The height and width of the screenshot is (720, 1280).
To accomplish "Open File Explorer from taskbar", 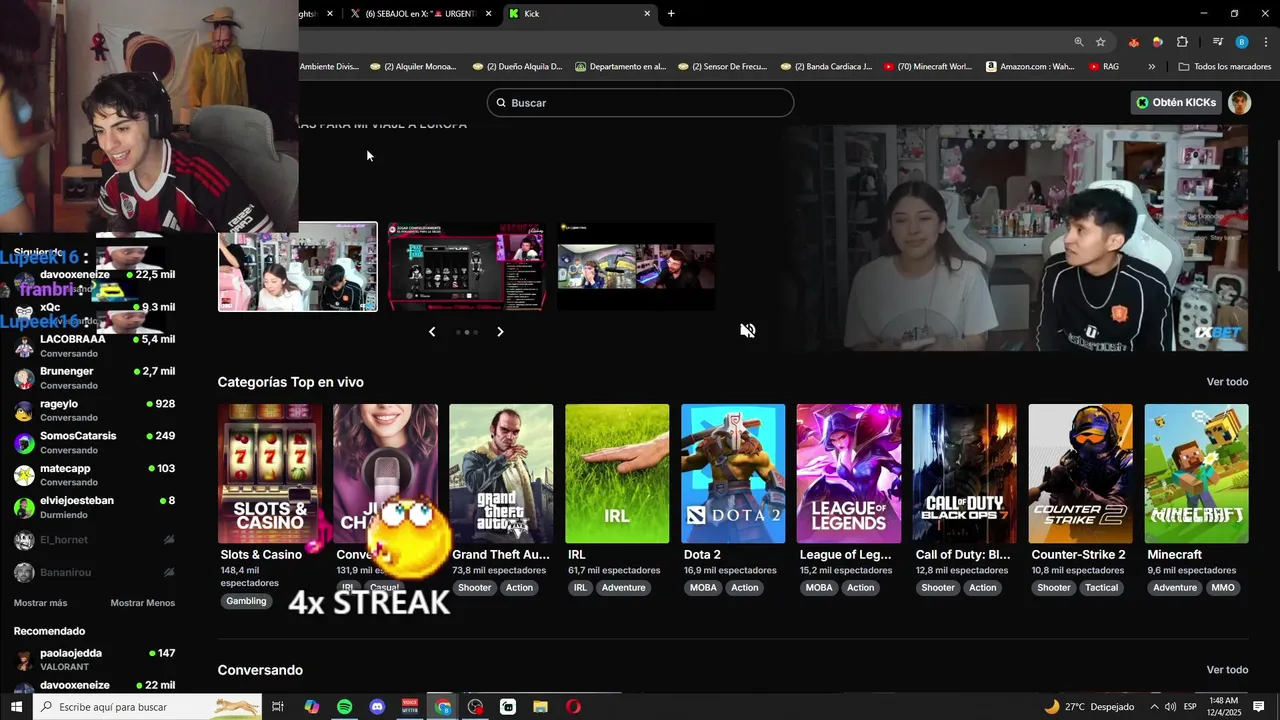I will [x=540, y=707].
